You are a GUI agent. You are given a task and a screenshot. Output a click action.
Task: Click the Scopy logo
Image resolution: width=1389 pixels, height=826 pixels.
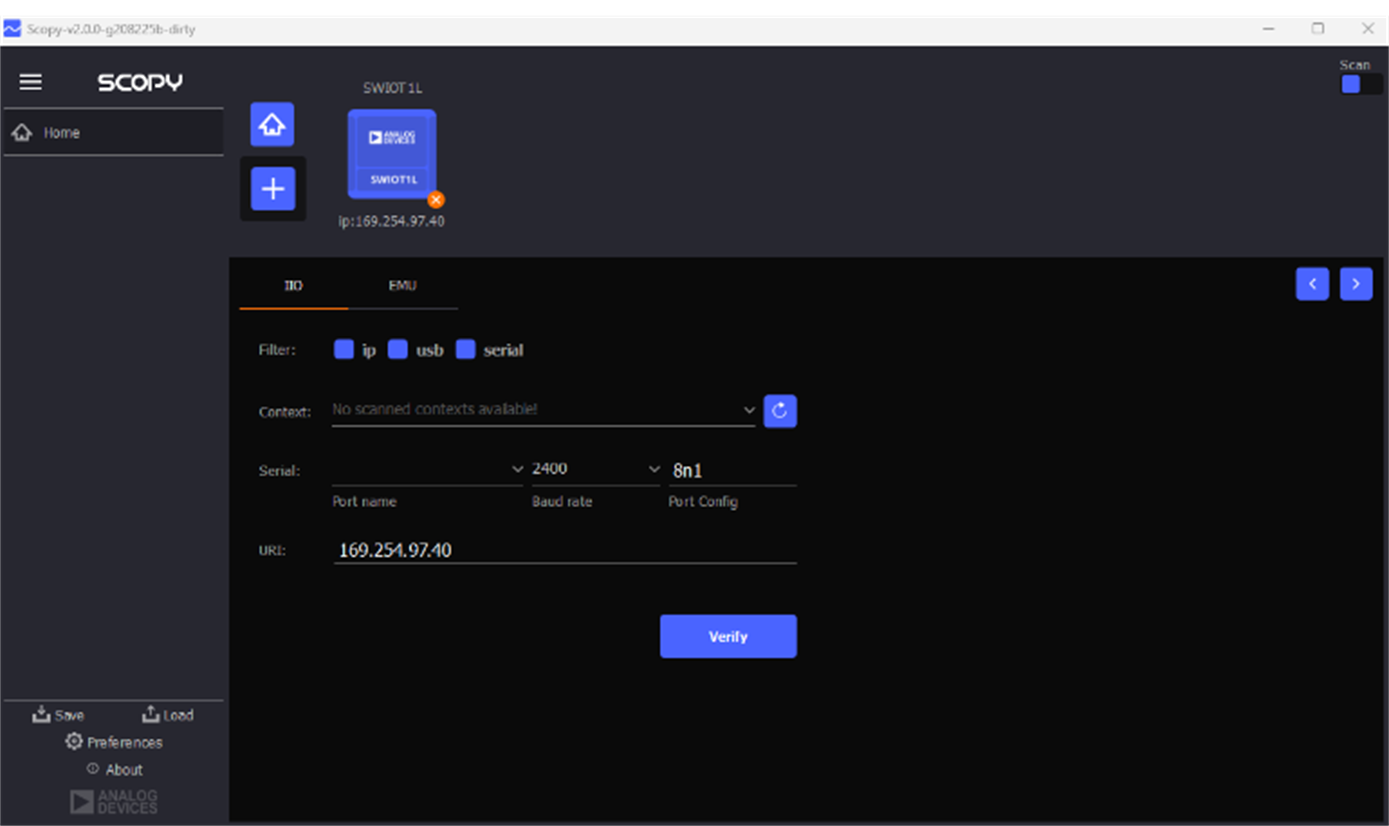point(140,82)
